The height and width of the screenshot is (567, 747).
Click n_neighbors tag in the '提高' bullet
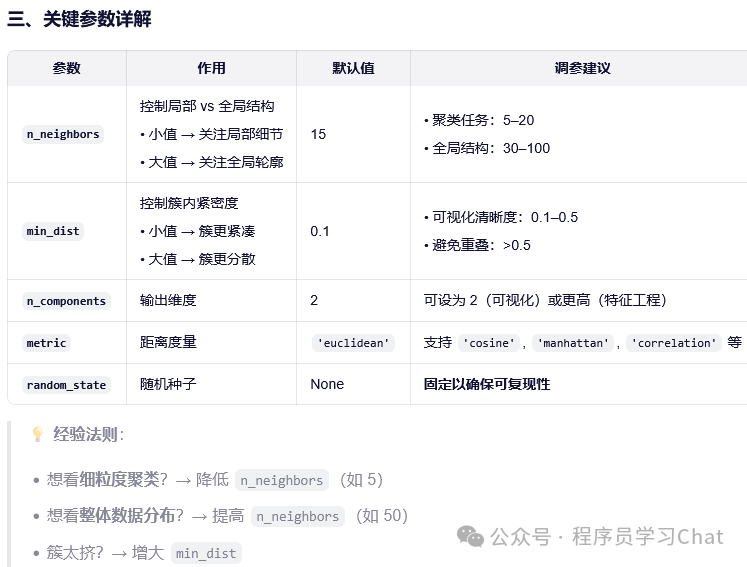point(298,516)
